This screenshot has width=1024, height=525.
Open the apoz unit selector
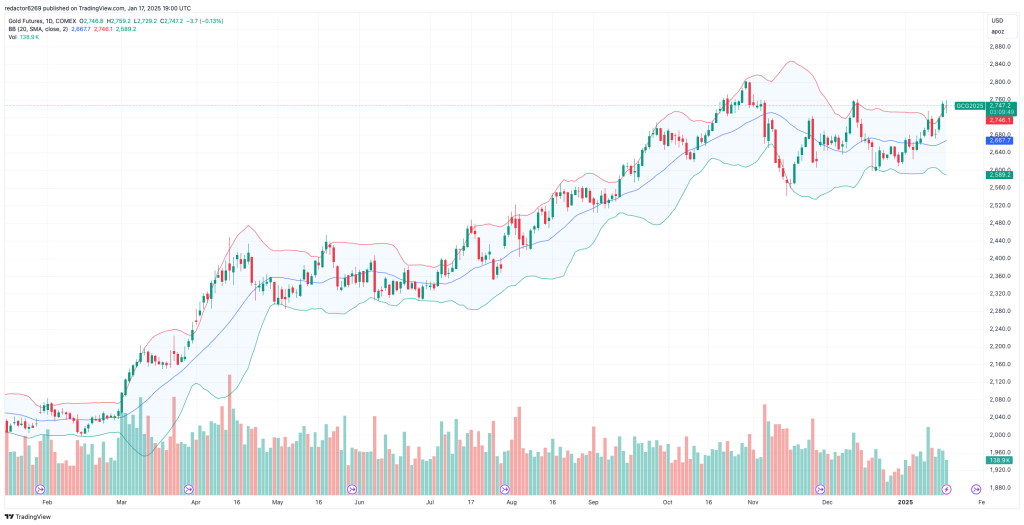(x=997, y=32)
